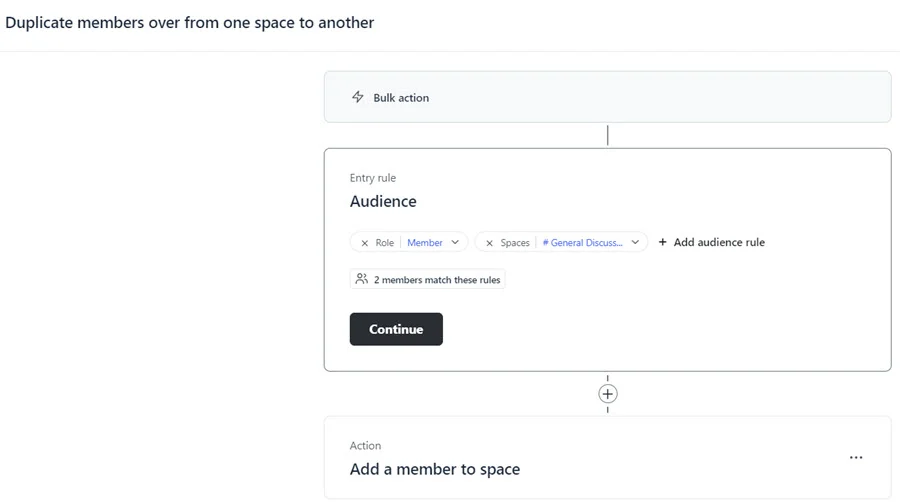The height and width of the screenshot is (502, 900).
Task: Add a step with the circled plus
Action: pos(607,394)
